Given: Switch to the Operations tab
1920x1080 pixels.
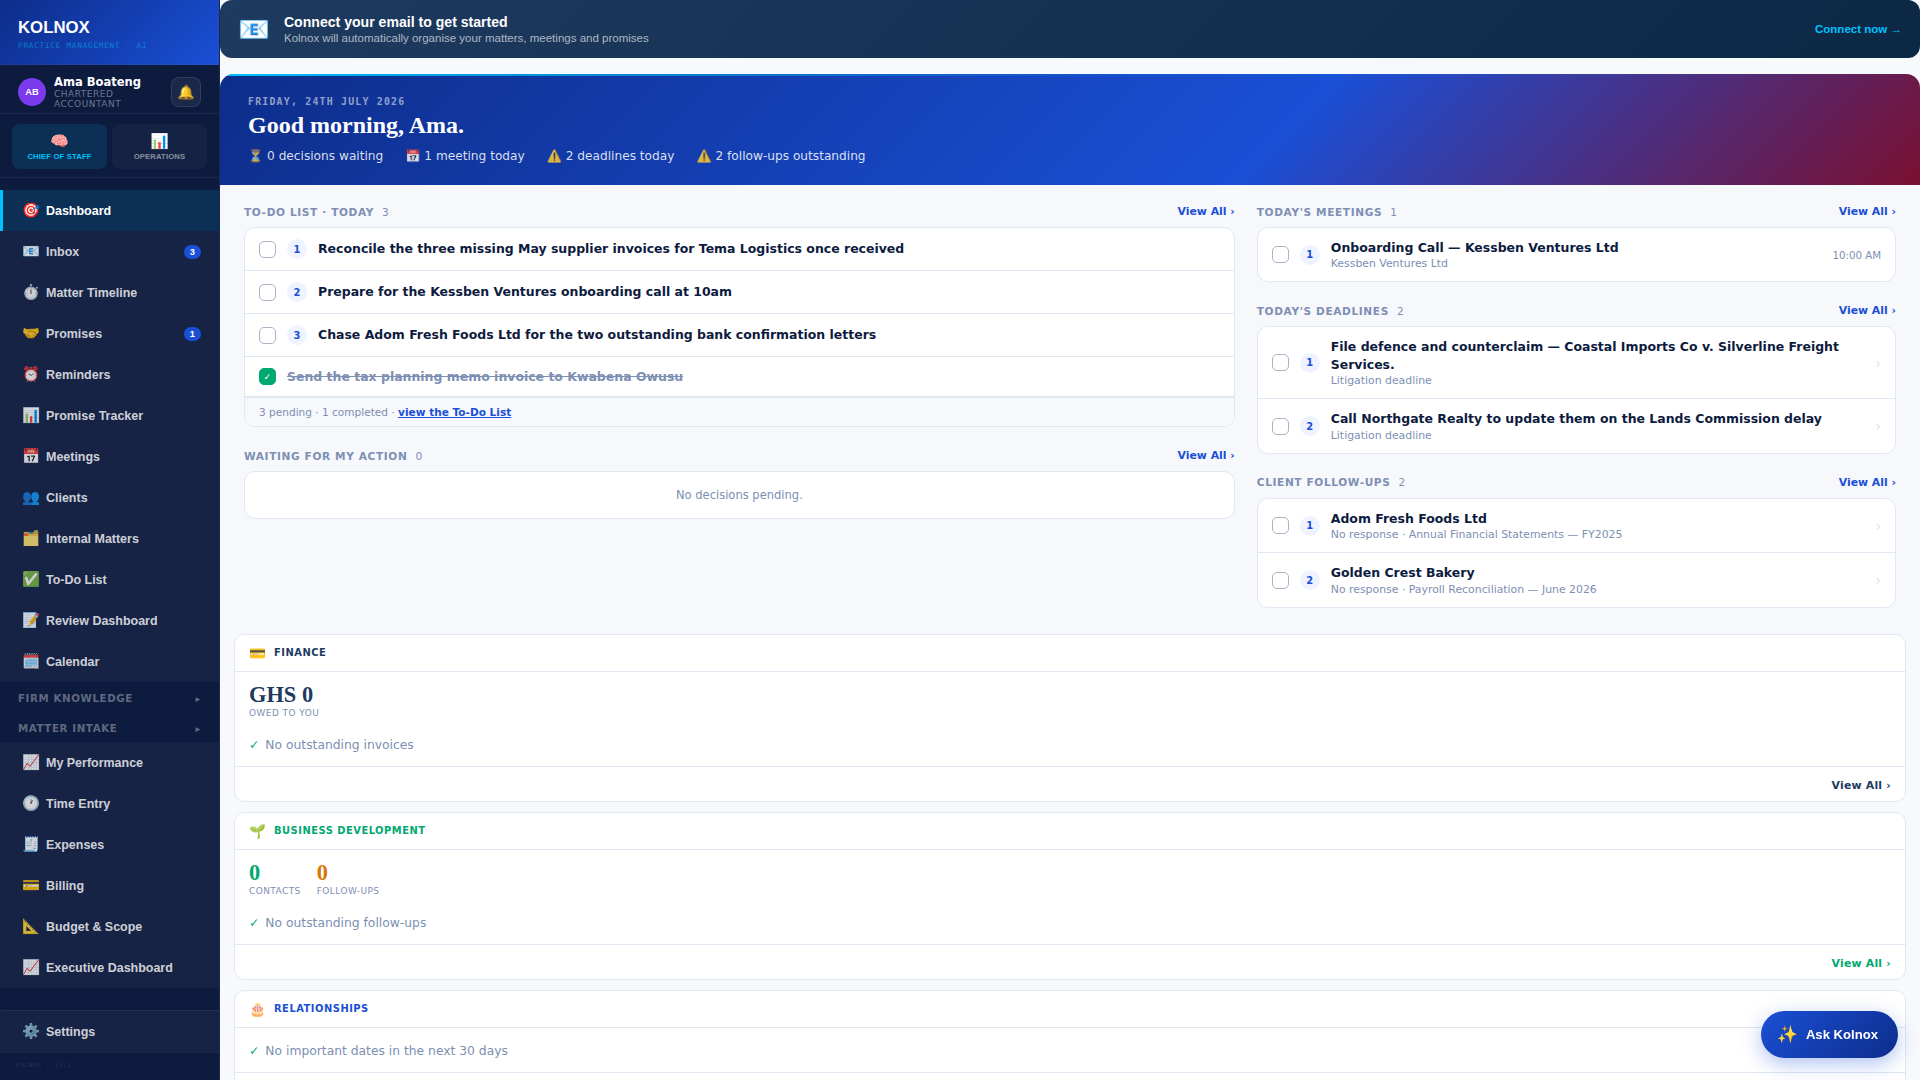Looking at the screenshot, I should [159, 146].
